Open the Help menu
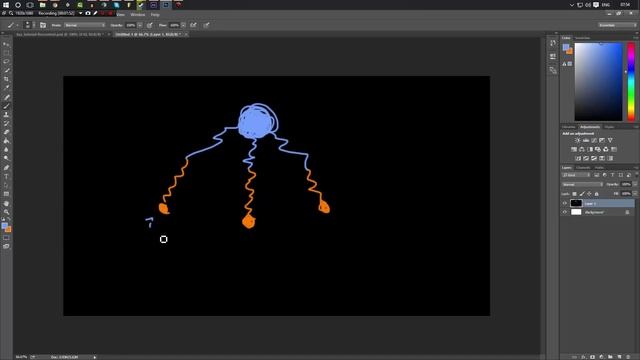Image resolution: width=640 pixels, height=360 pixels. [155, 15]
